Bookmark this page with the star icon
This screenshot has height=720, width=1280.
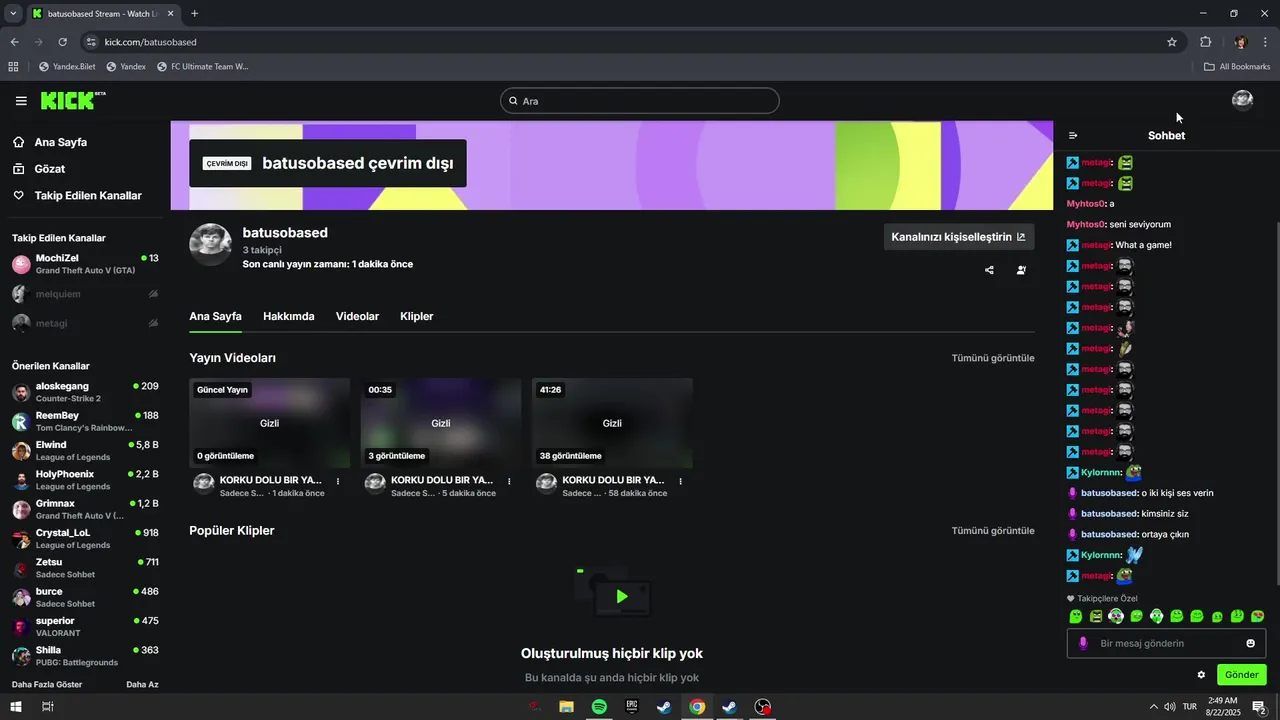(x=1172, y=42)
